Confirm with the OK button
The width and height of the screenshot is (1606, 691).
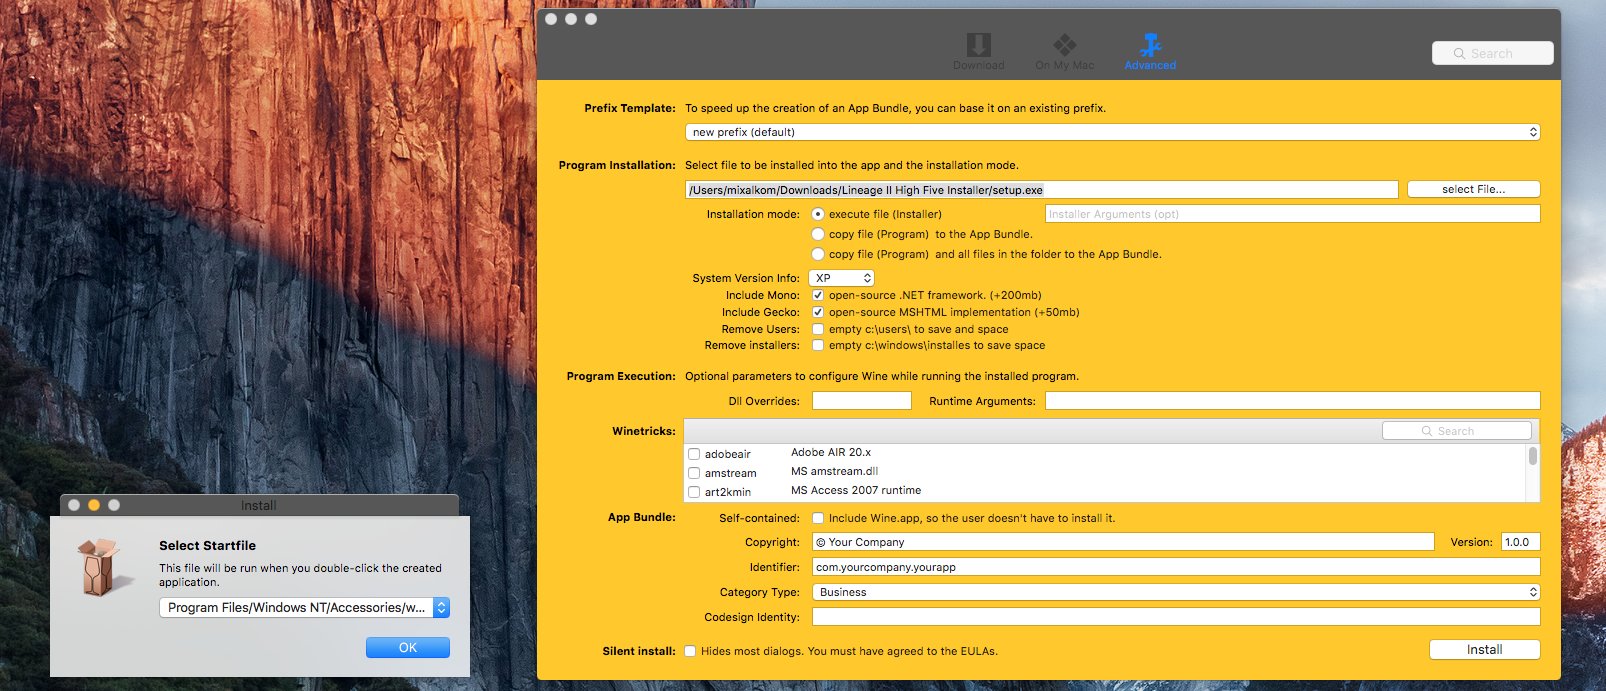pos(408,648)
